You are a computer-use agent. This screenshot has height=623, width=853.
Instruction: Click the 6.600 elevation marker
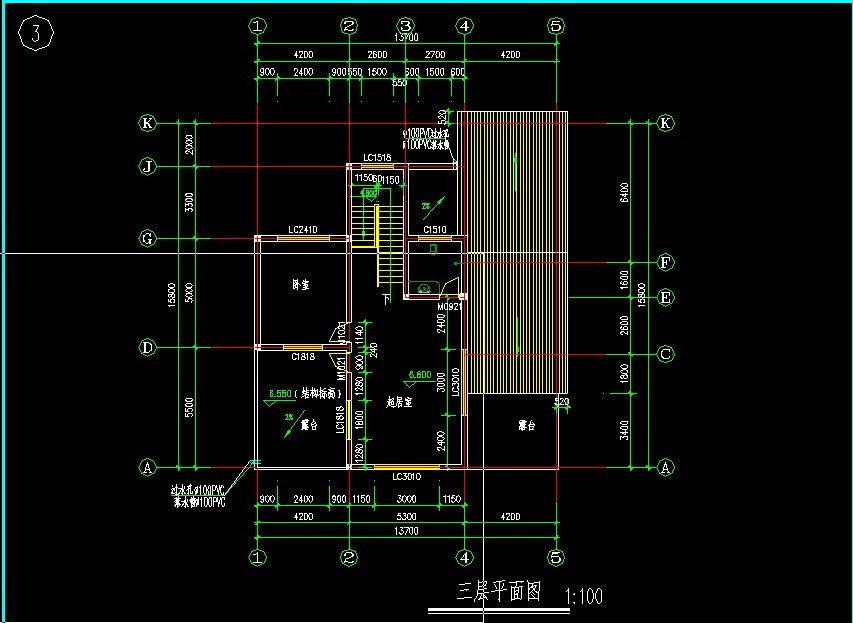419,375
